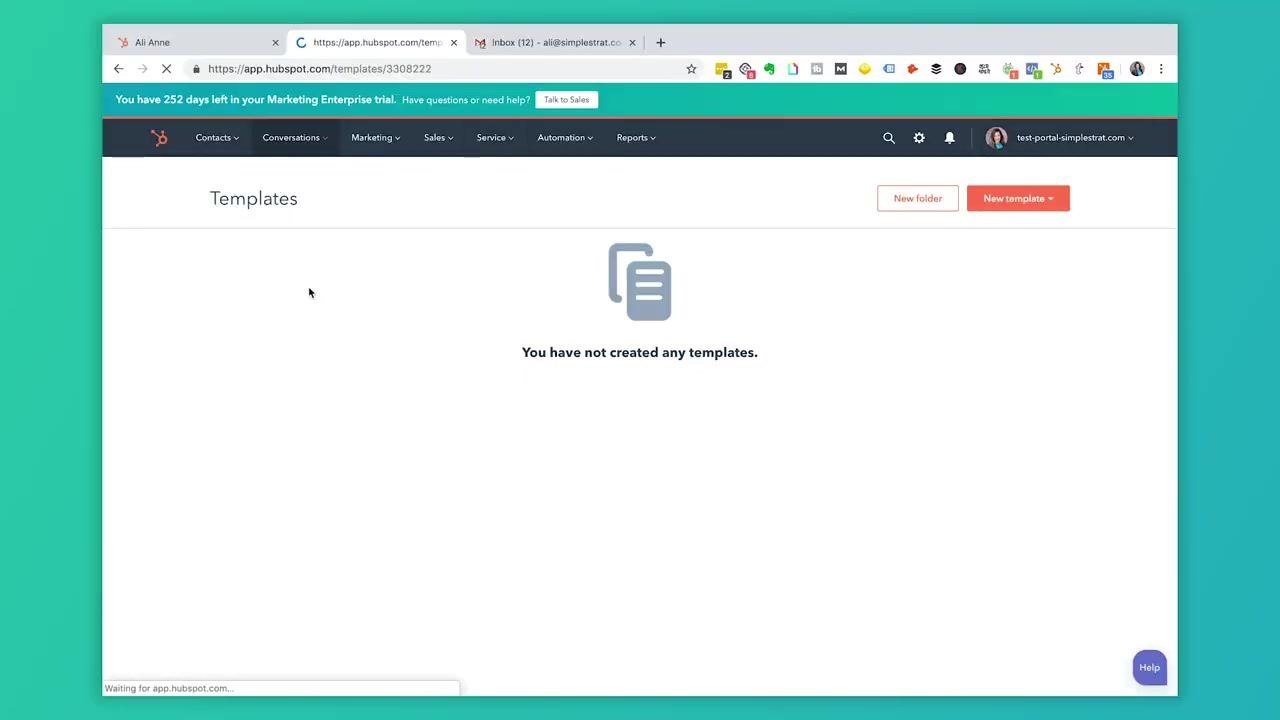Click the lock icon in address bar

pyautogui.click(x=197, y=69)
